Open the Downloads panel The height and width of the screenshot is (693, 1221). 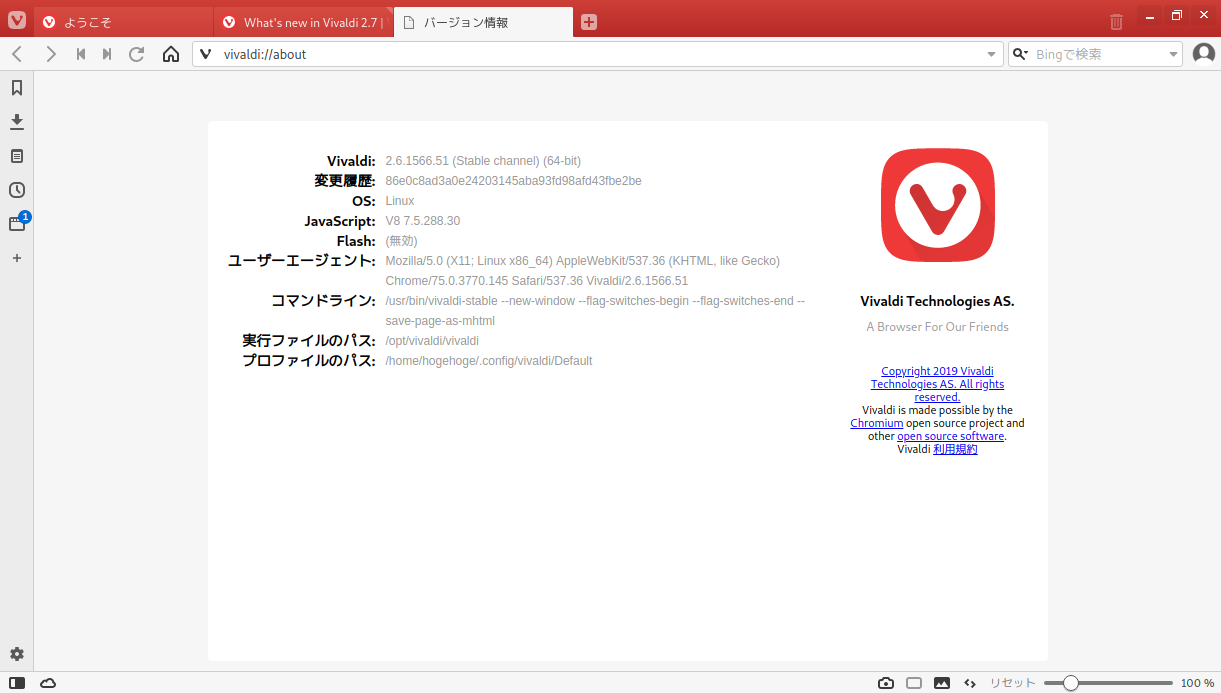[x=17, y=122]
